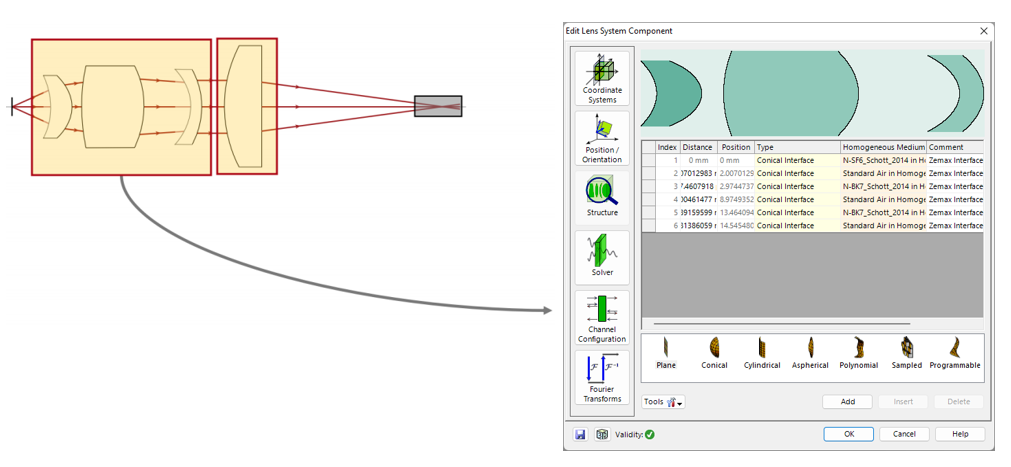The image size is (1011, 467).
Task: Choose the Conical surface type
Action: coord(714,353)
